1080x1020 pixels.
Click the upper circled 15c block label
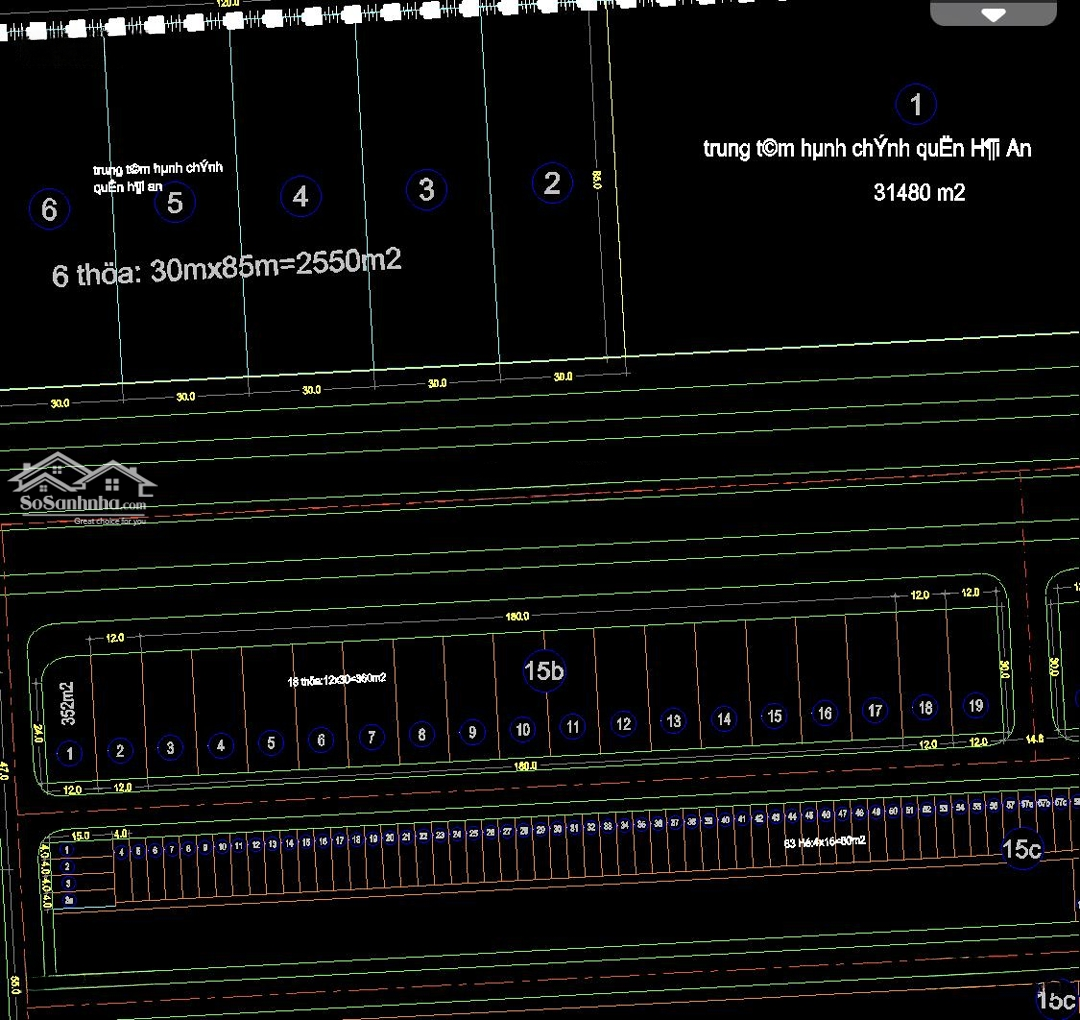tap(1021, 849)
